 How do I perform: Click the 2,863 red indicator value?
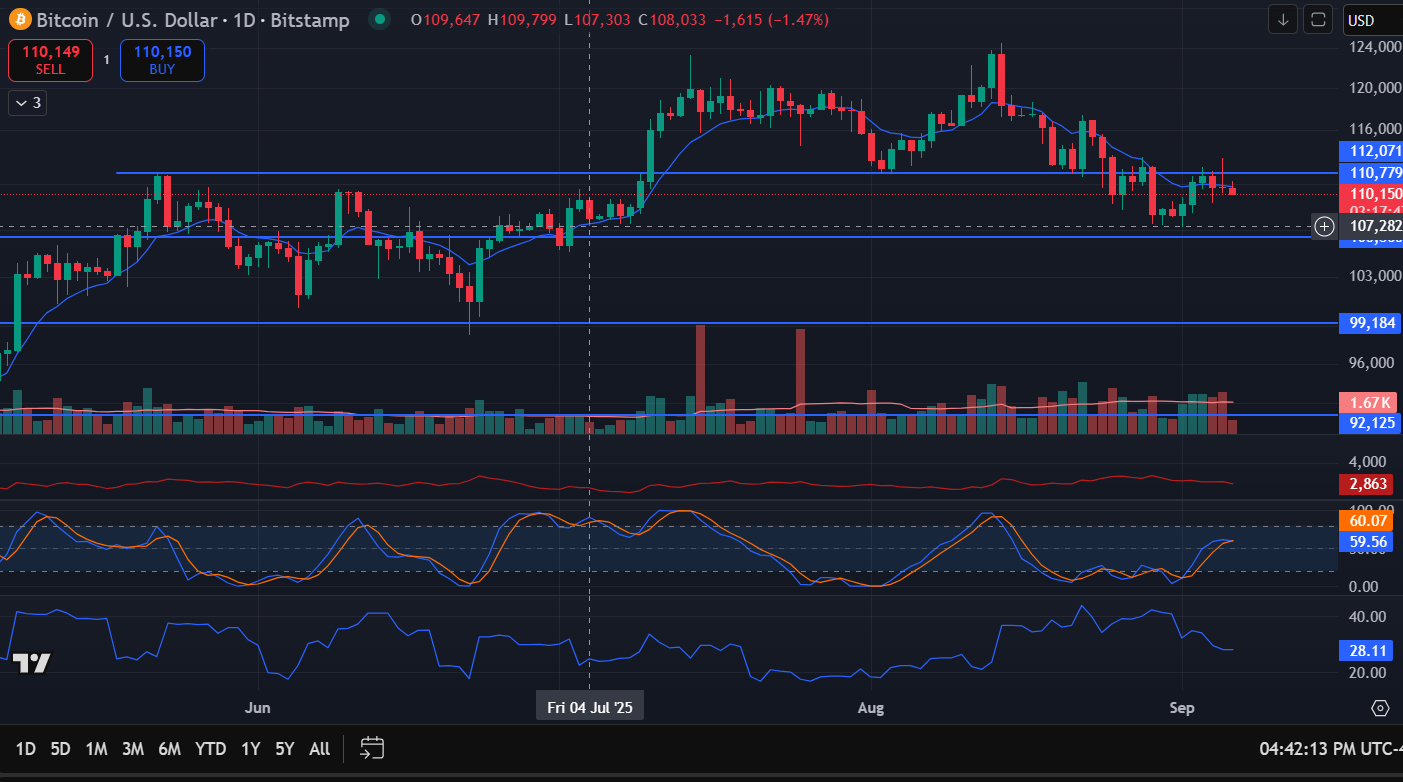(1367, 484)
